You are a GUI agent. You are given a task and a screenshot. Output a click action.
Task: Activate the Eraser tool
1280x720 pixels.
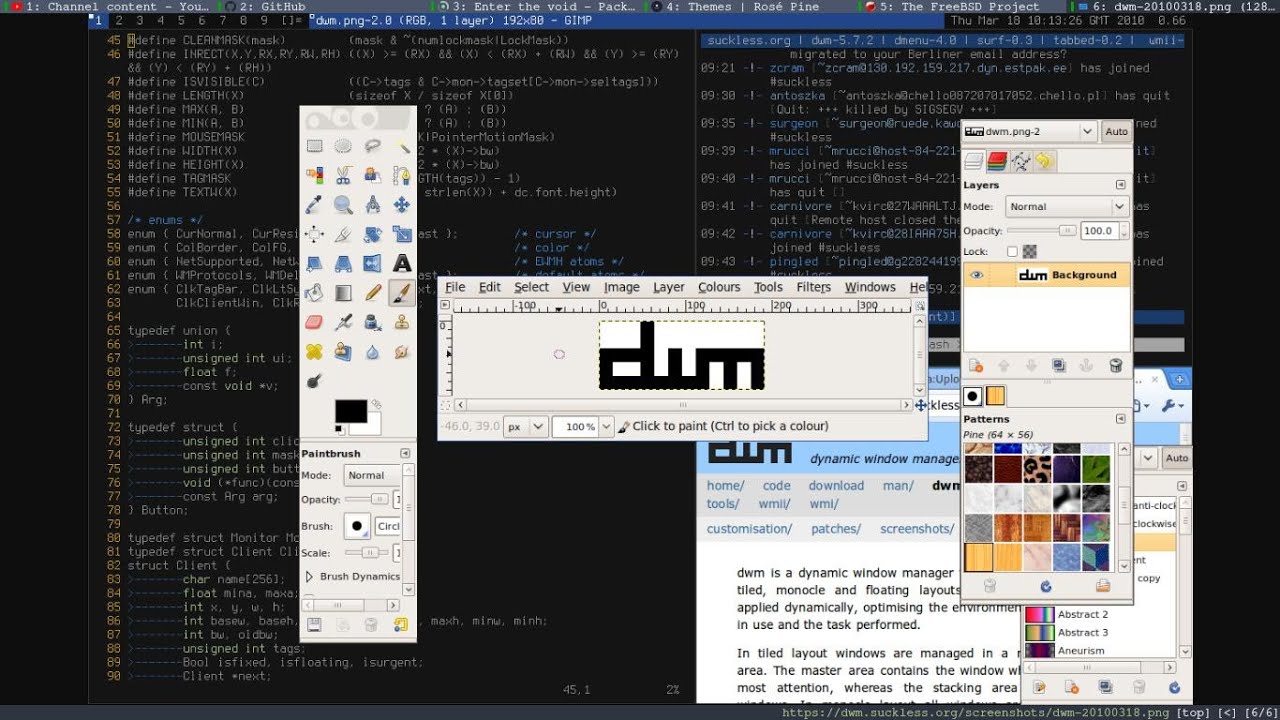[x=314, y=322]
